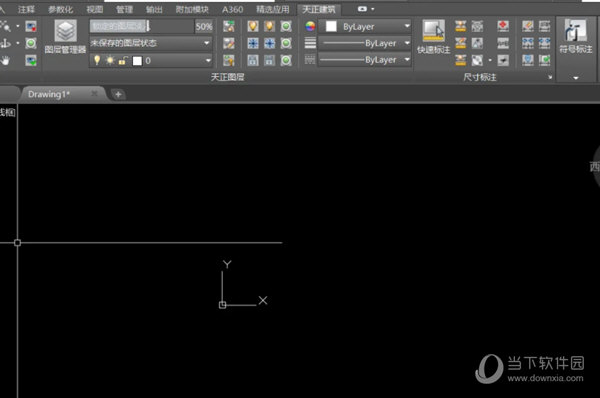Open the current layer 0 dropdown
Image resolution: width=600 pixels, height=398 pixels.
(208, 60)
